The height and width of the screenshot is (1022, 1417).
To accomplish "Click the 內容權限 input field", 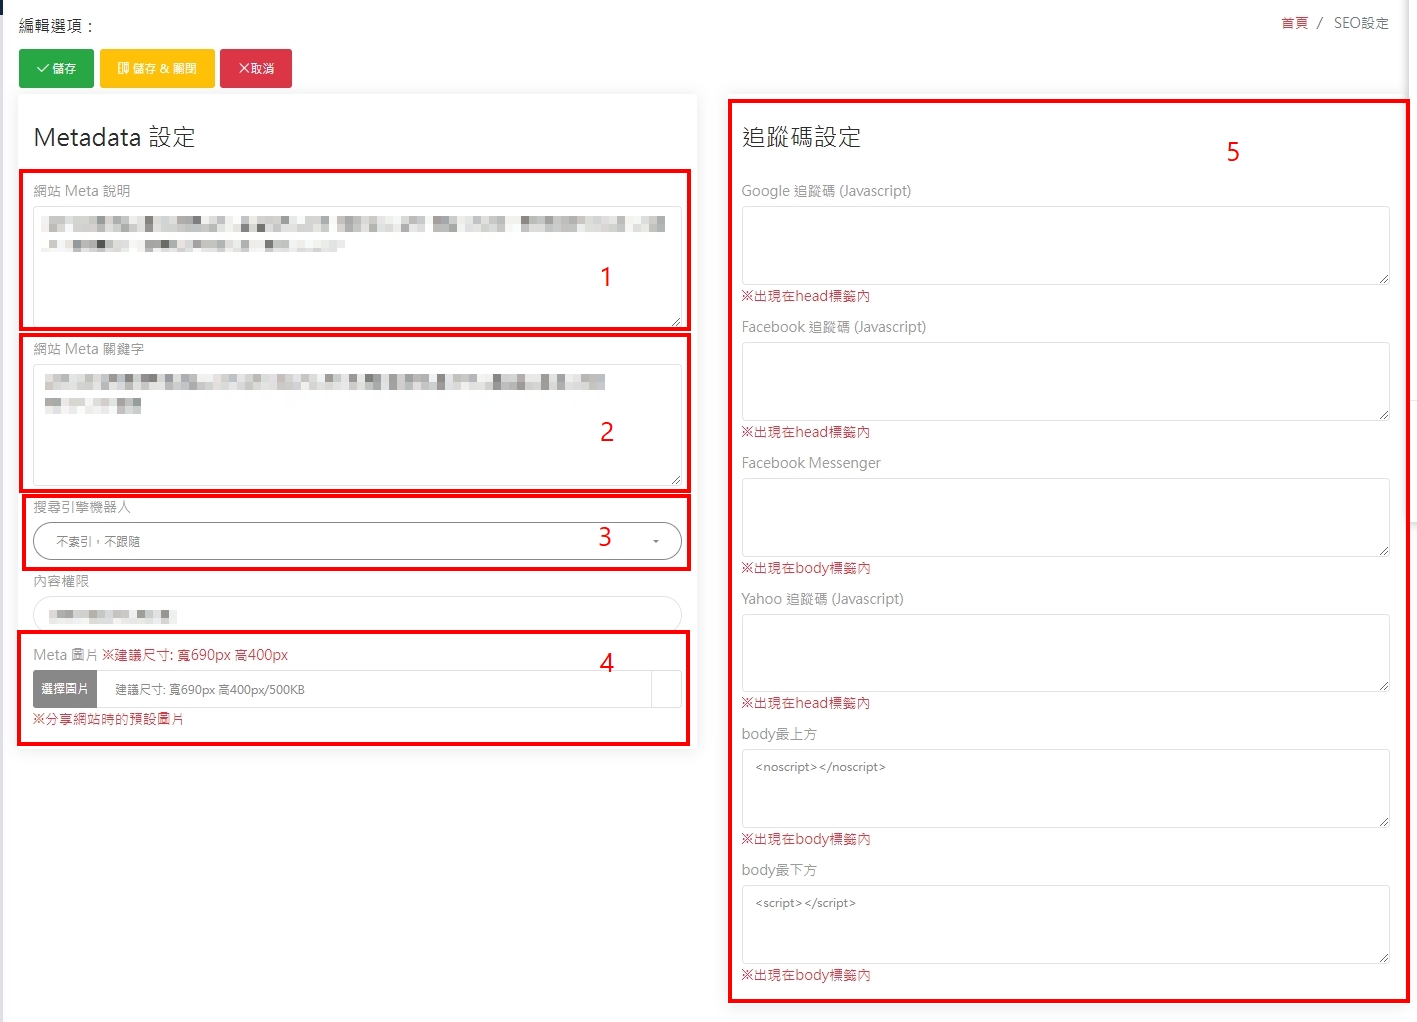I will point(357,615).
